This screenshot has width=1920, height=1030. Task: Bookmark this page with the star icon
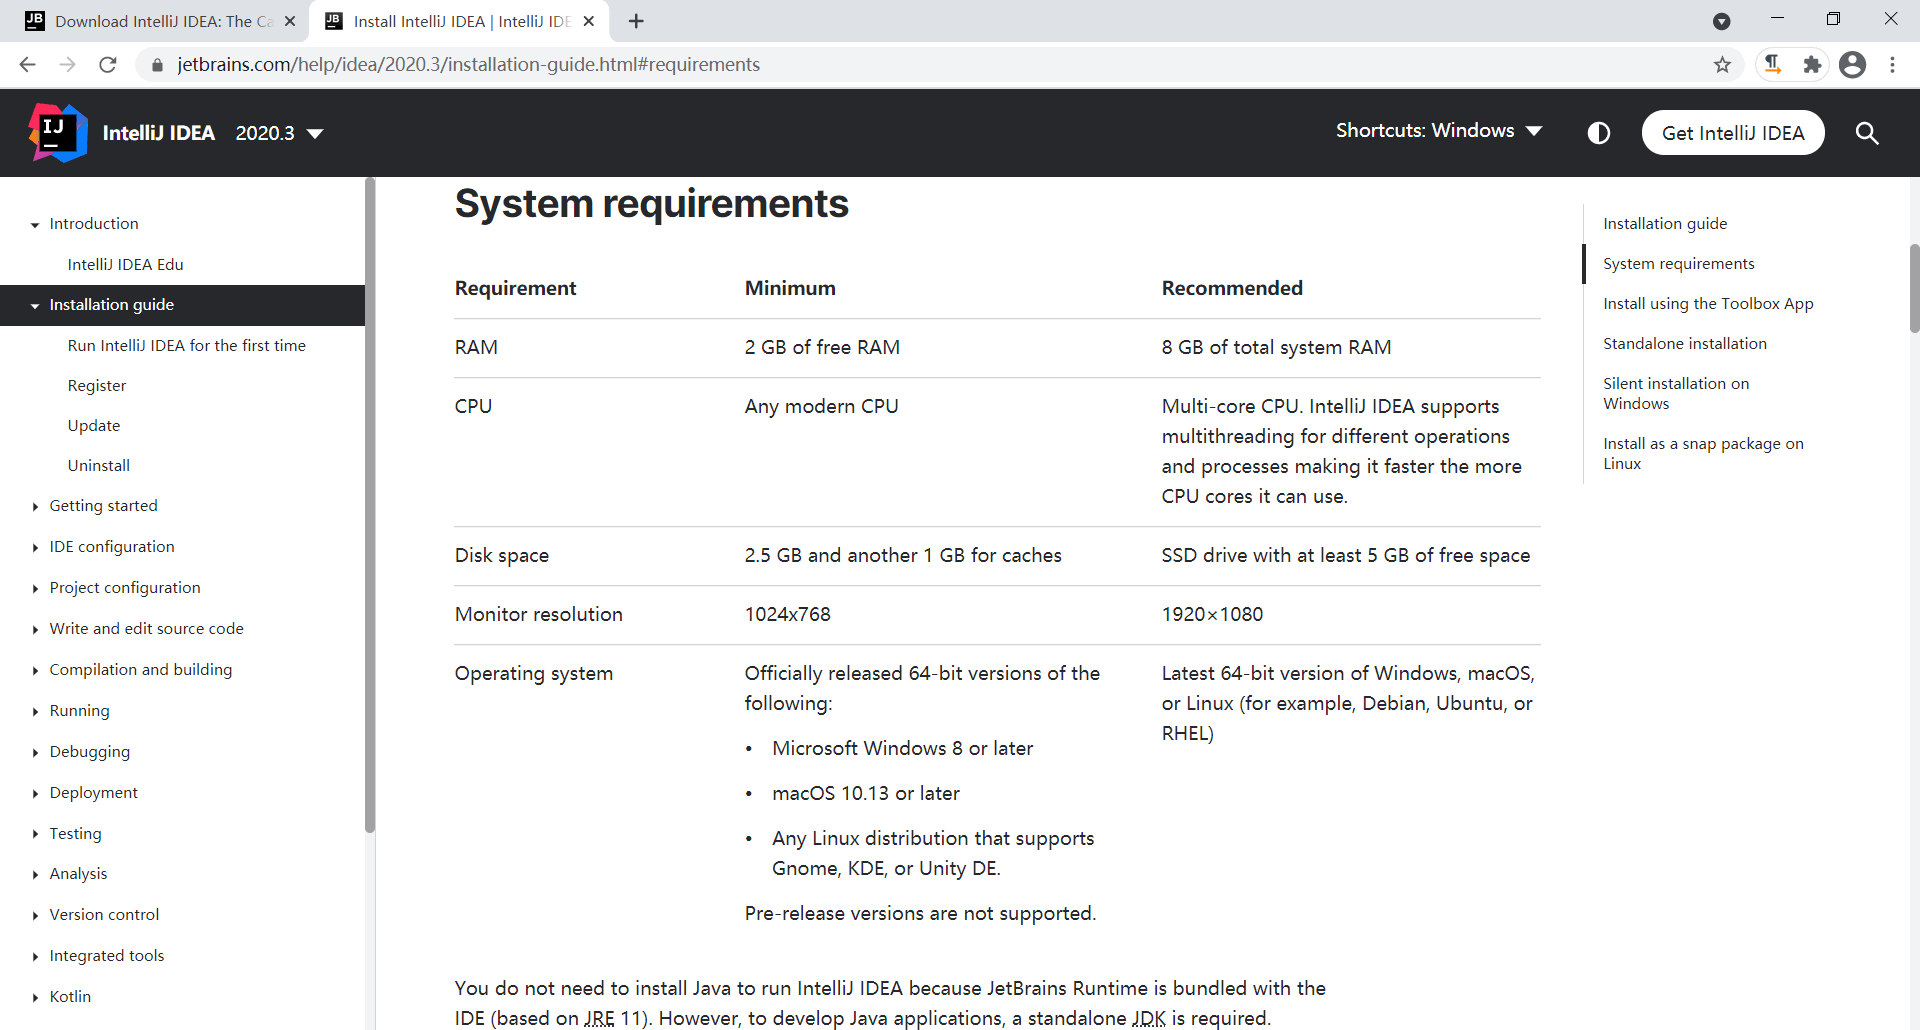coord(1722,65)
